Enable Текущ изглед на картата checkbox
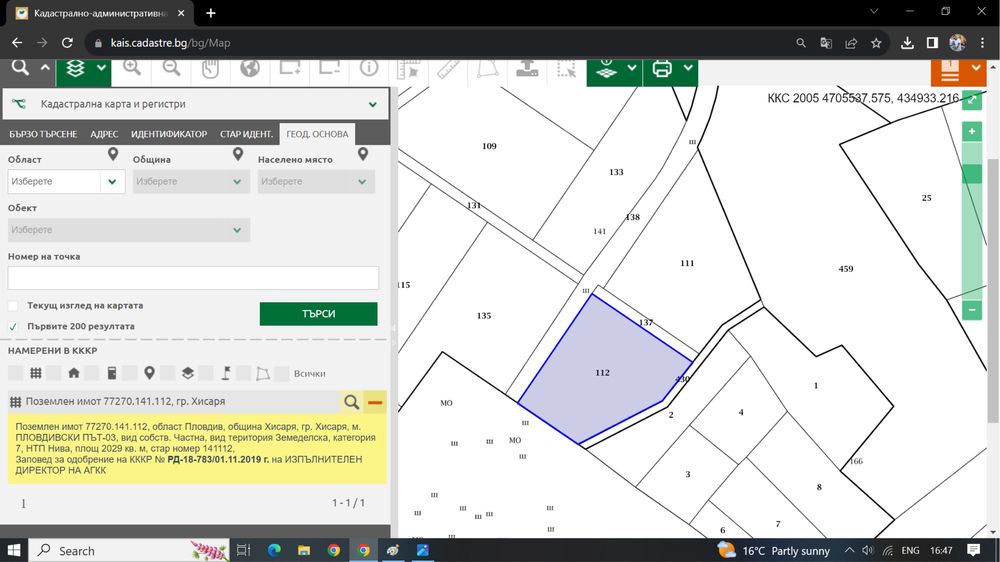The height and width of the screenshot is (562, 1000). tap(13, 306)
